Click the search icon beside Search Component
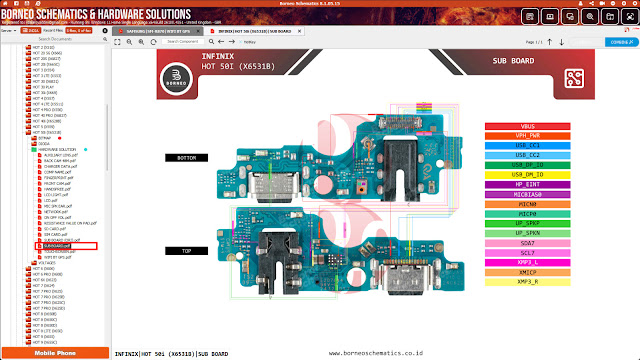Image resolution: width=640 pixels, height=360 pixels. (x=211, y=42)
